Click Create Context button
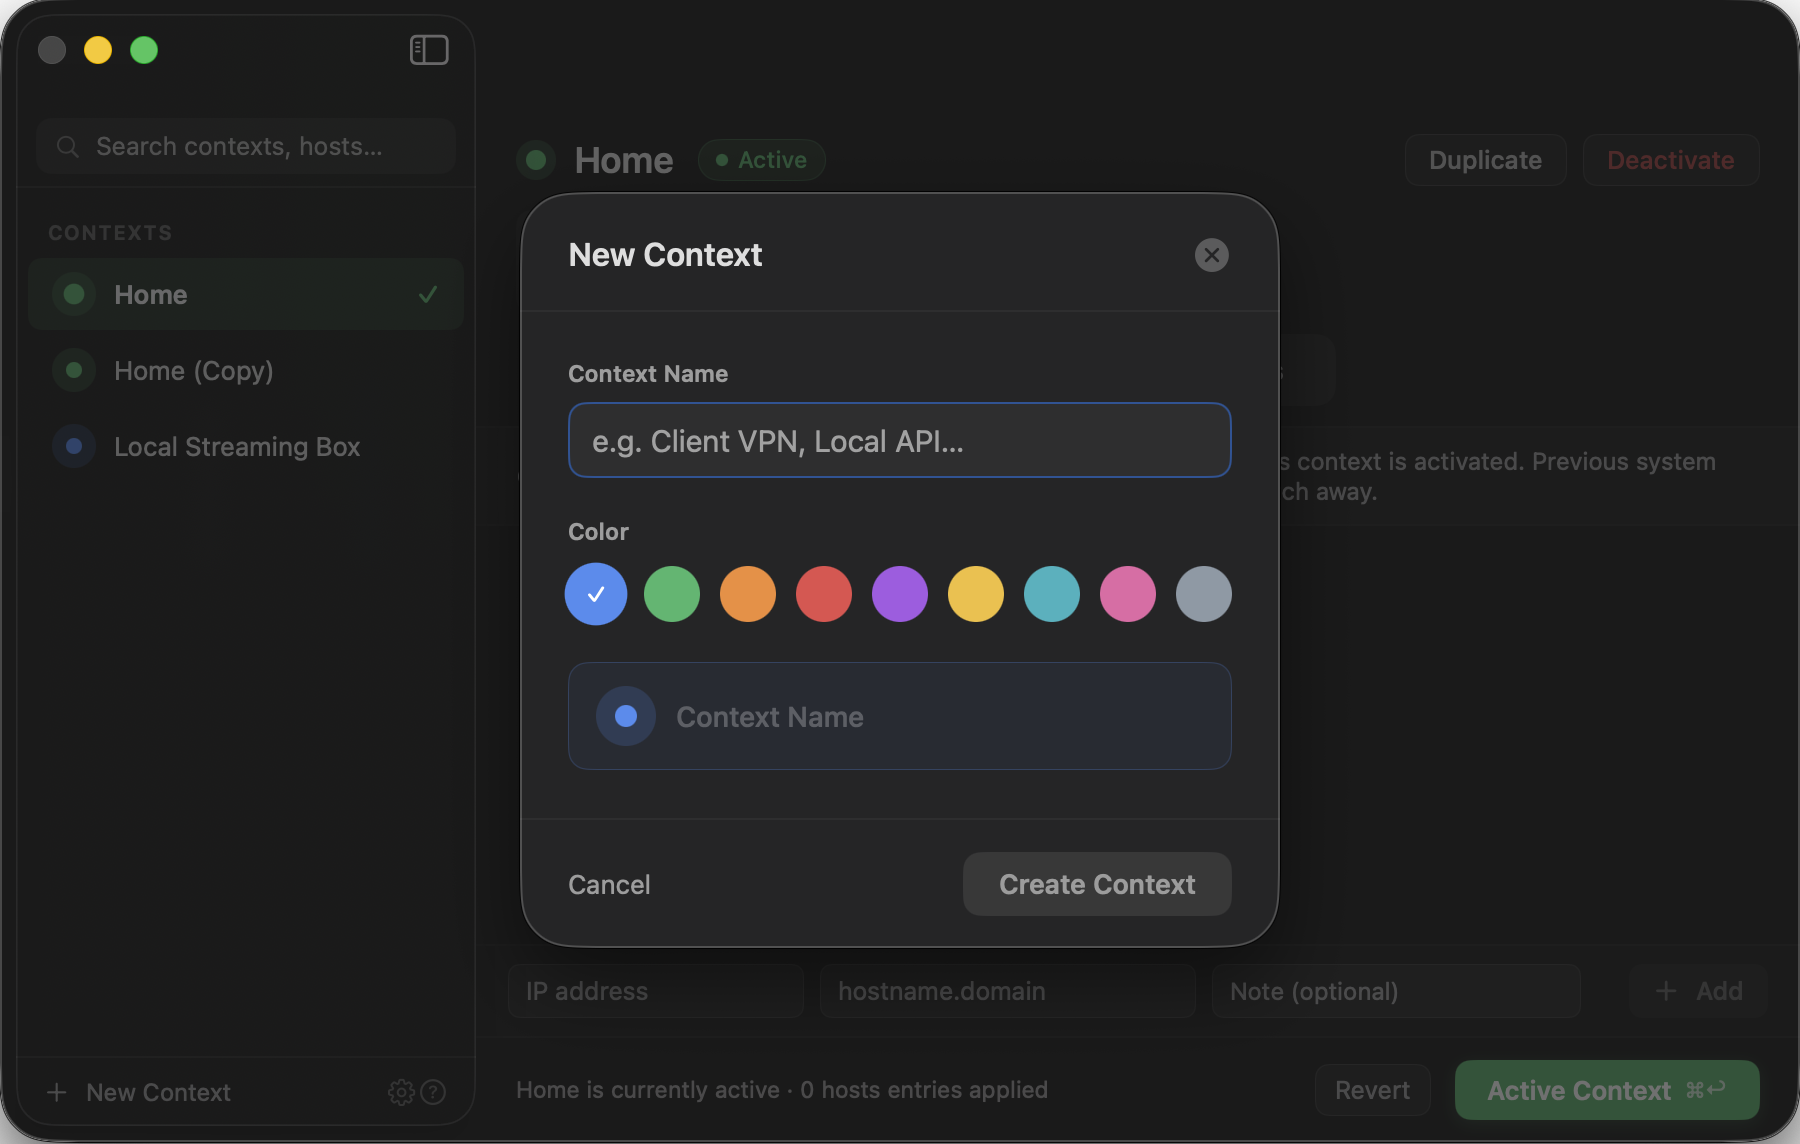Image resolution: width=1800 pixels, height=1144 pixels. click(x=1097, y=884)
